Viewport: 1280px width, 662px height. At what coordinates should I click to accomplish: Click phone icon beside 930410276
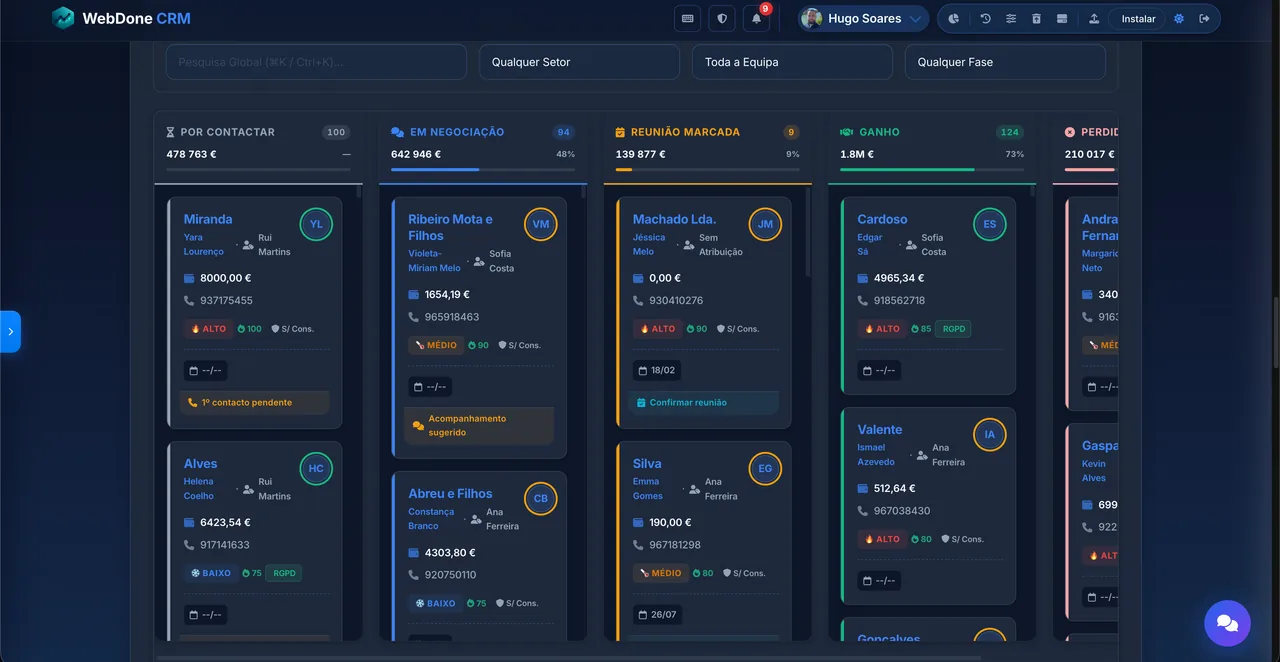click(x=638, y=300)
